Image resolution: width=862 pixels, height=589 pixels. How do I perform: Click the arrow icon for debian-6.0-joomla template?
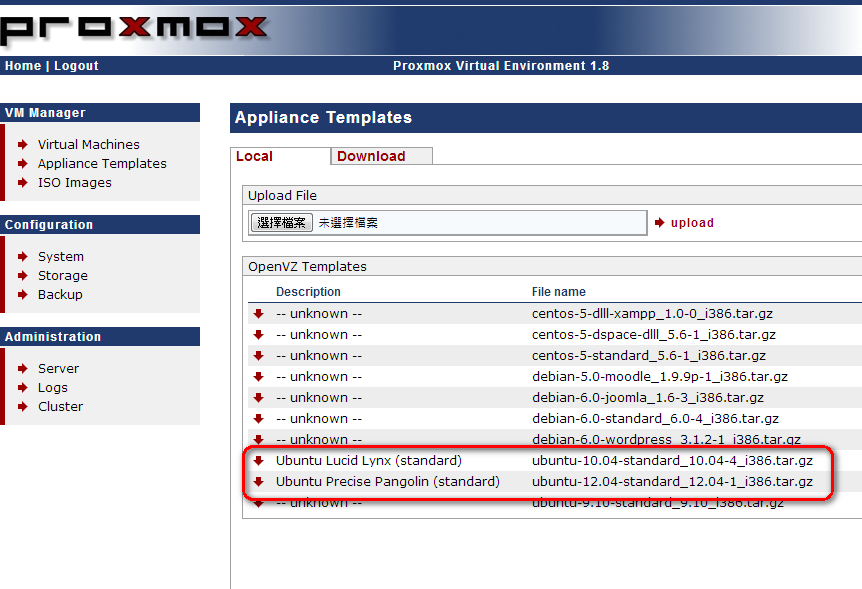(258, 398)
